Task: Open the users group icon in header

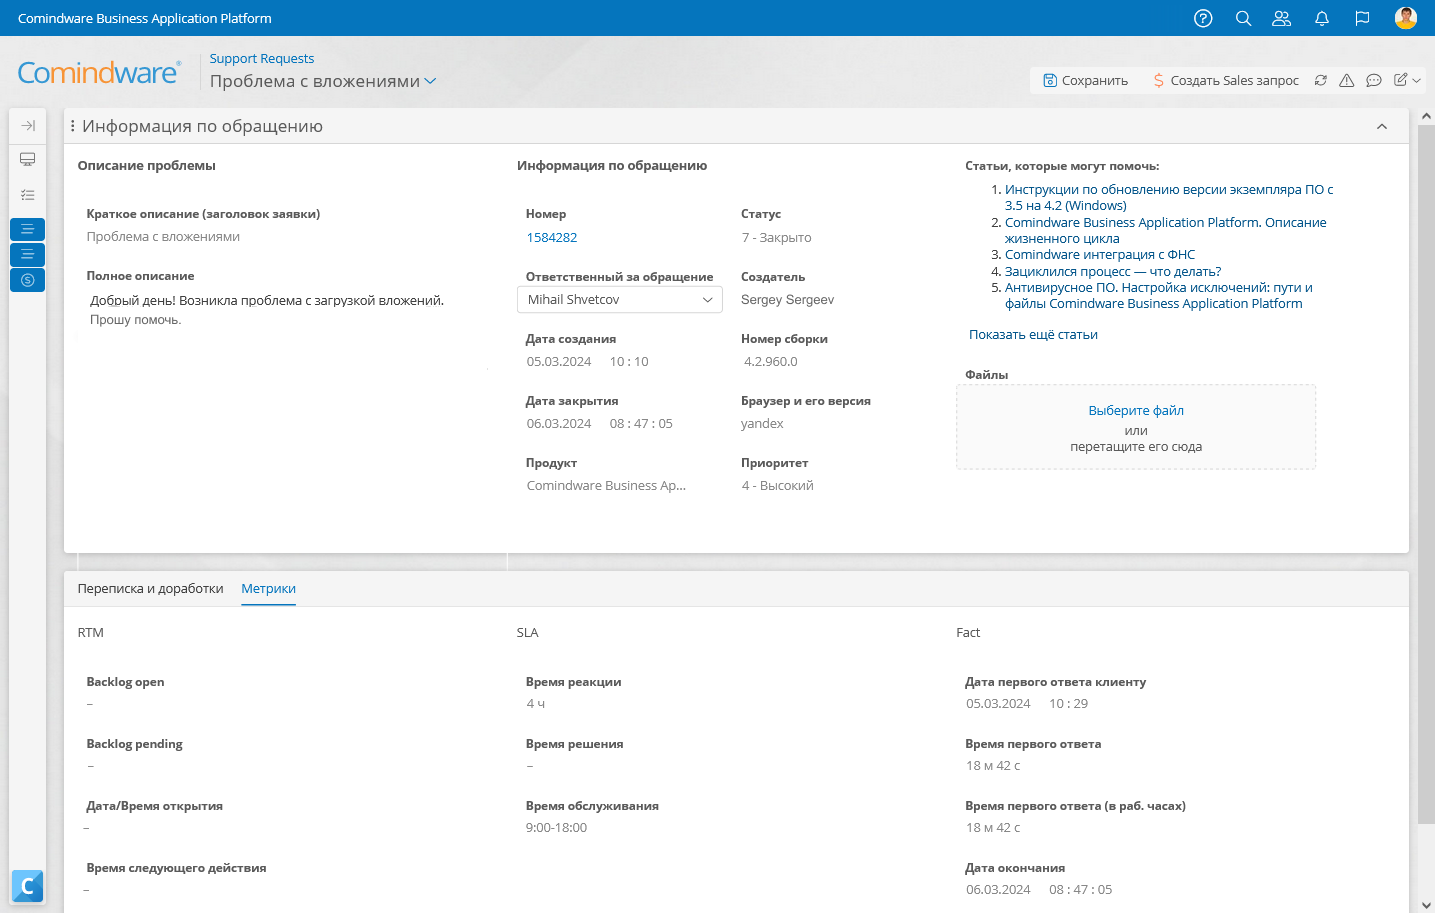Action: (1281, 18)
